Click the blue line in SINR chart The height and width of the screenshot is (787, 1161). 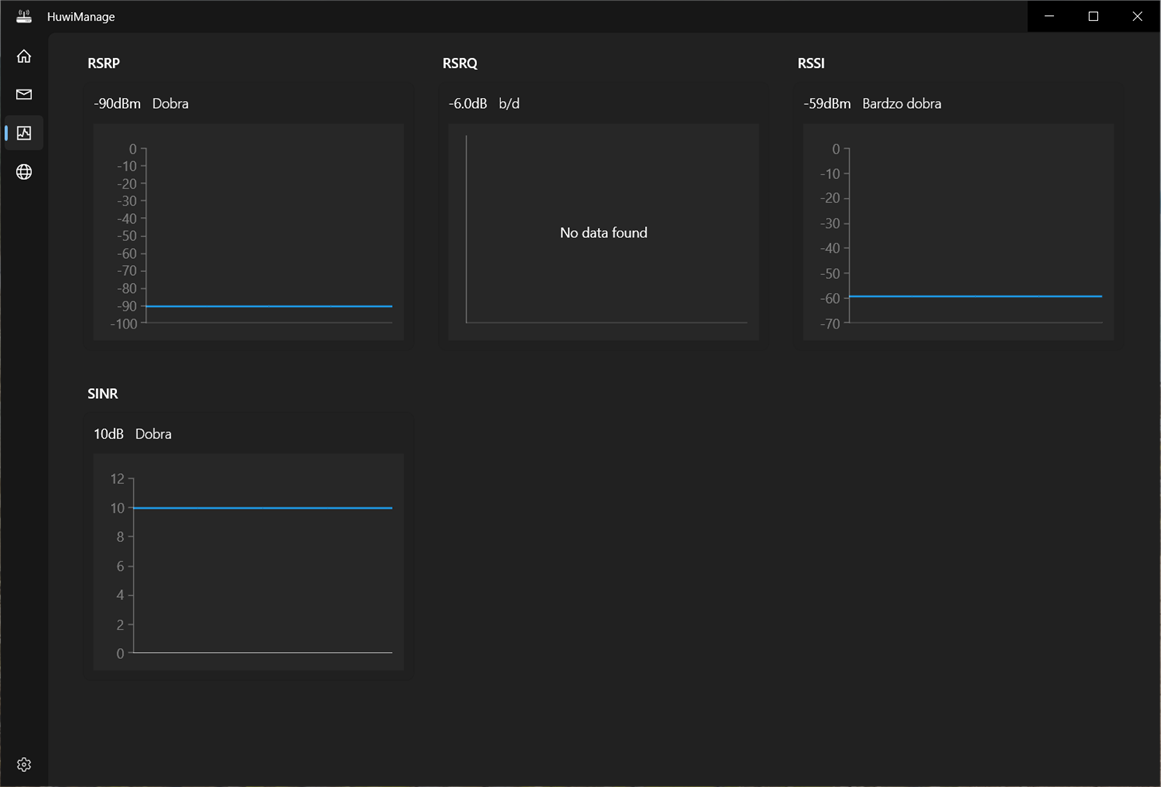point(263,508)
